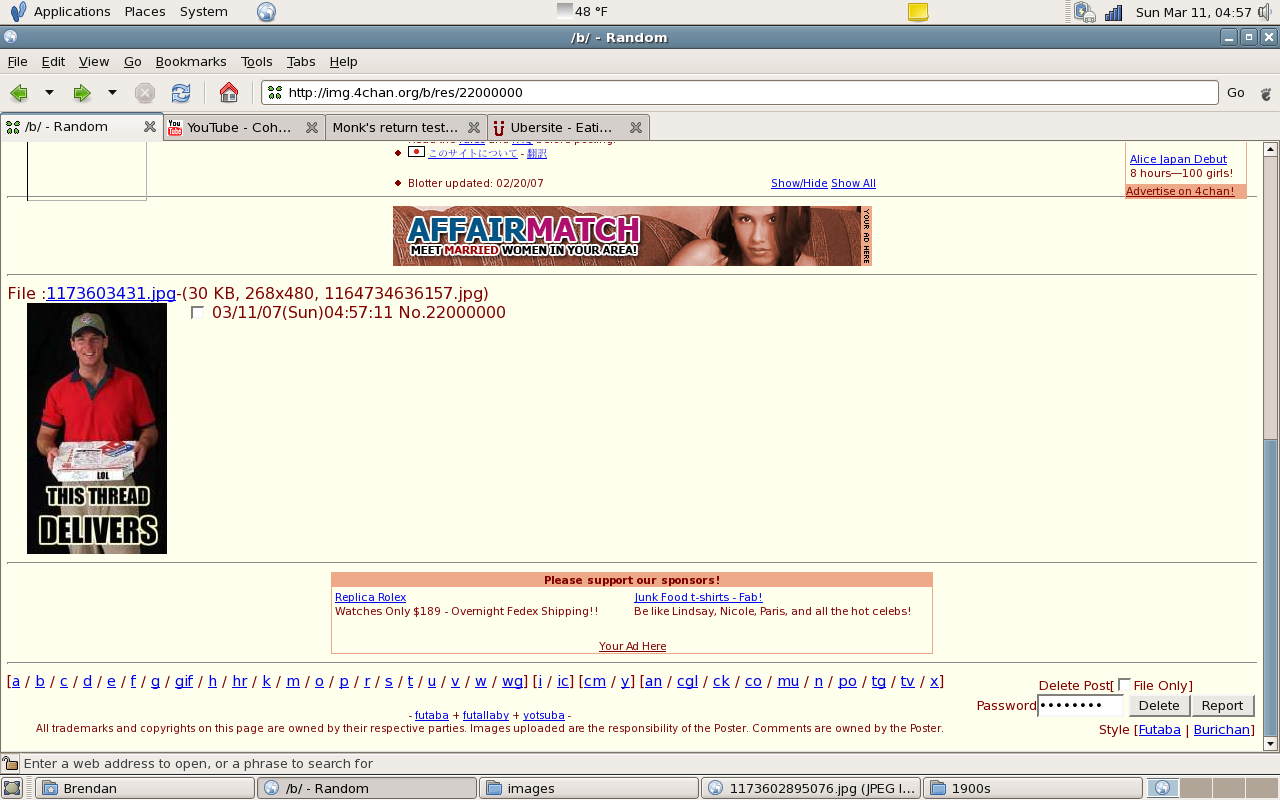Open the network monitor signal bars icon
Viewport: 1280px width, 800px height.
pos(1113,12)
